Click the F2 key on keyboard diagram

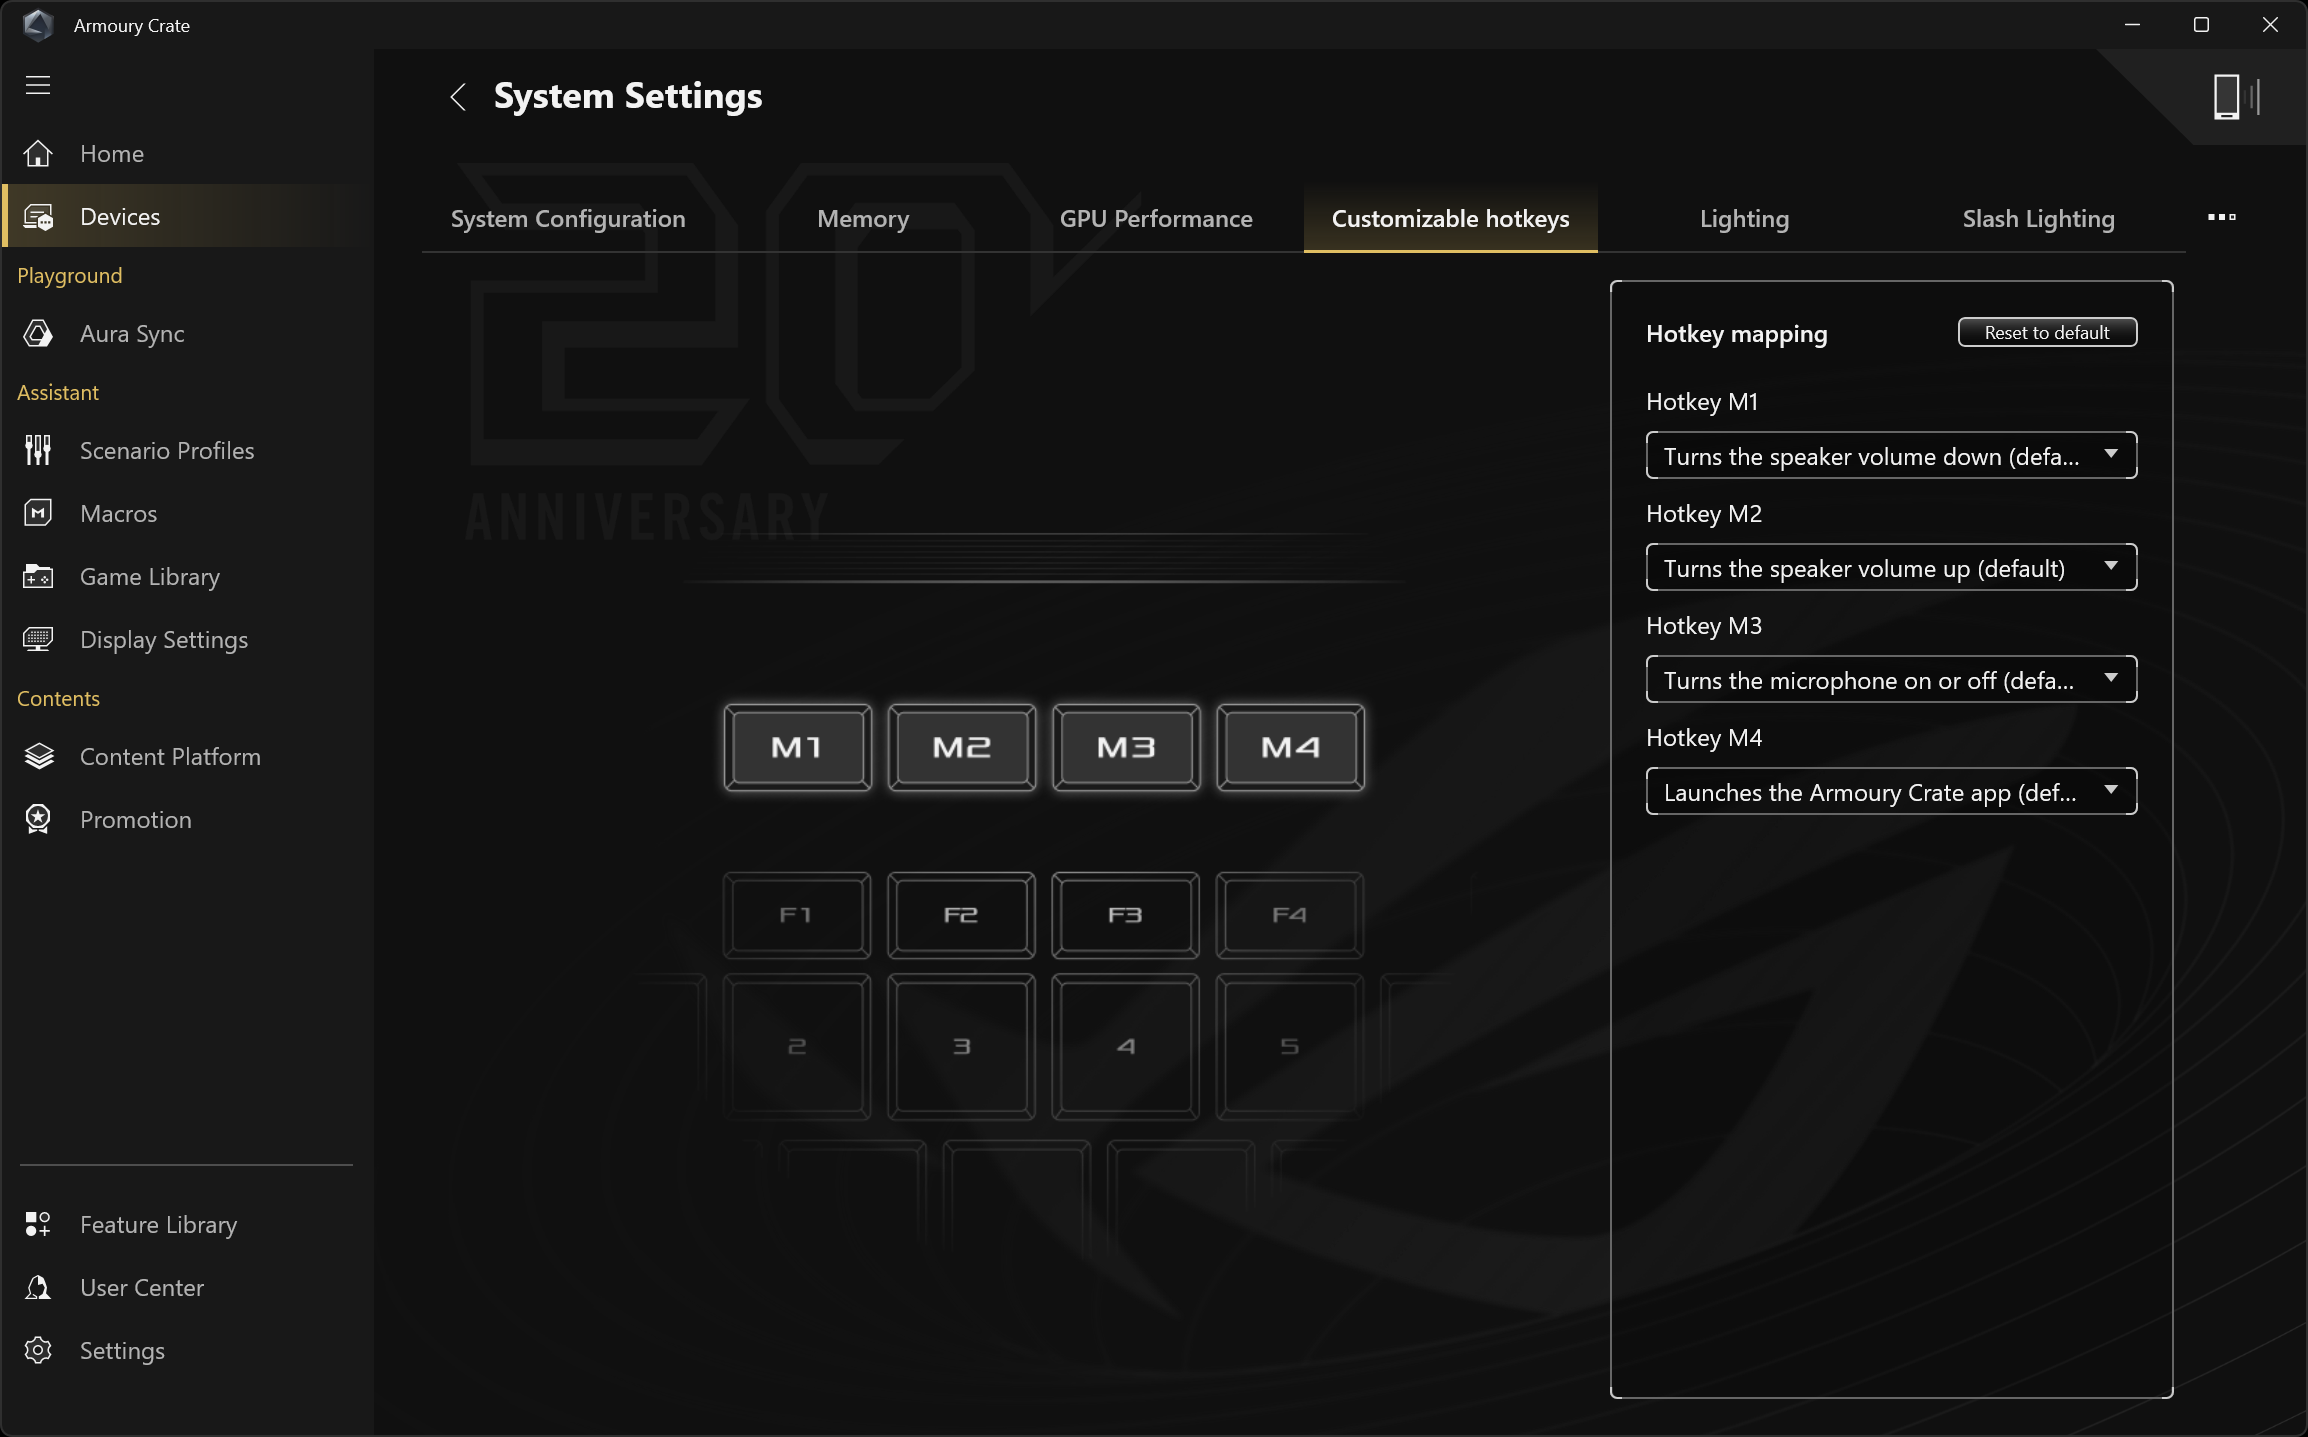pyautogui.click(x=961, y=915)
